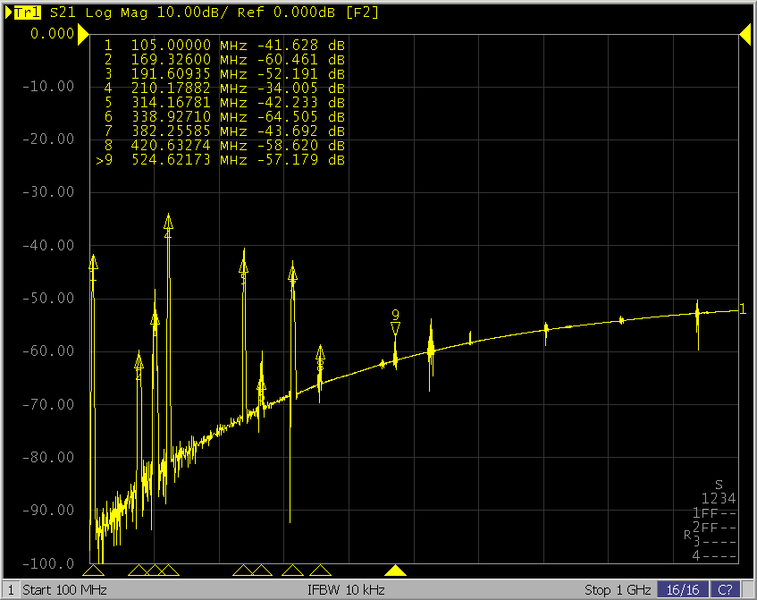This screenshot has width=757, height=600.
Task: Click the right-side reference position triangle
Action: pos(745,33)
